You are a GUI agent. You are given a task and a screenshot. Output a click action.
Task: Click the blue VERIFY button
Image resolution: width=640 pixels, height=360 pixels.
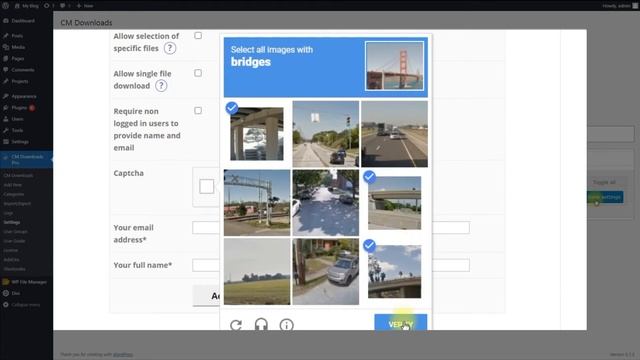(x=401, y=323)
